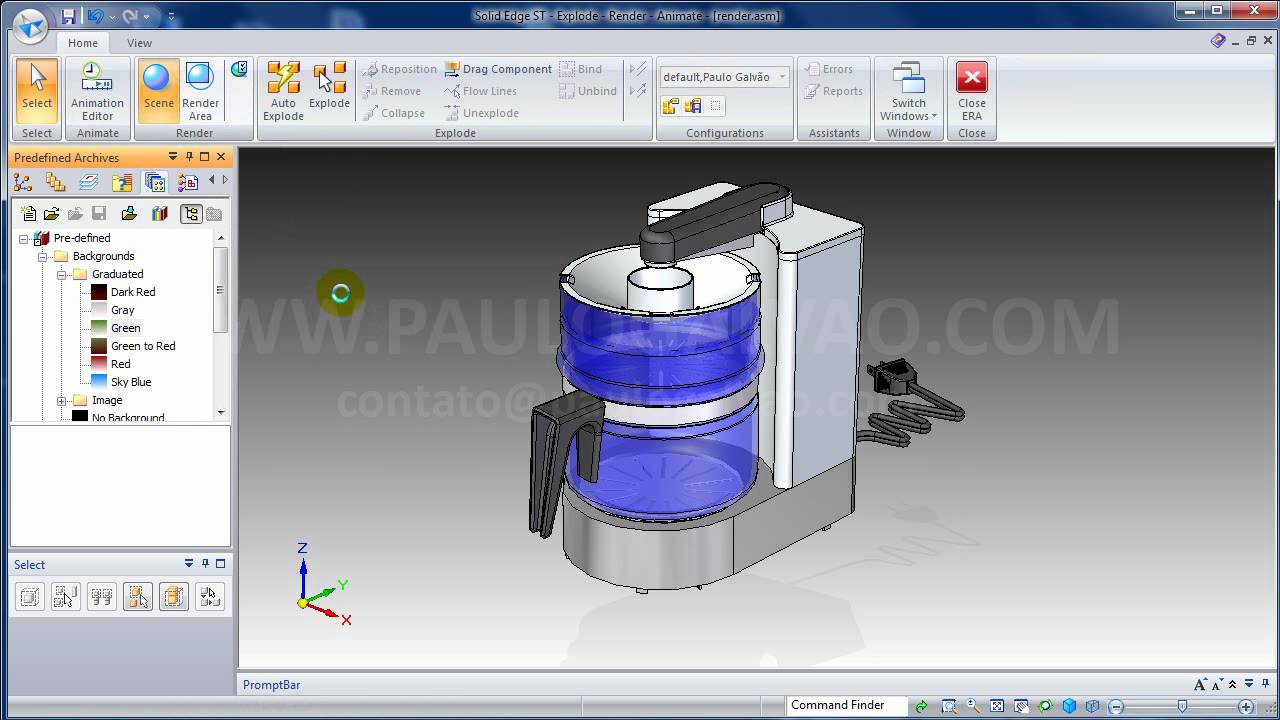Click the second display configurations icon

pyautogui.click(x=693, y=106)
